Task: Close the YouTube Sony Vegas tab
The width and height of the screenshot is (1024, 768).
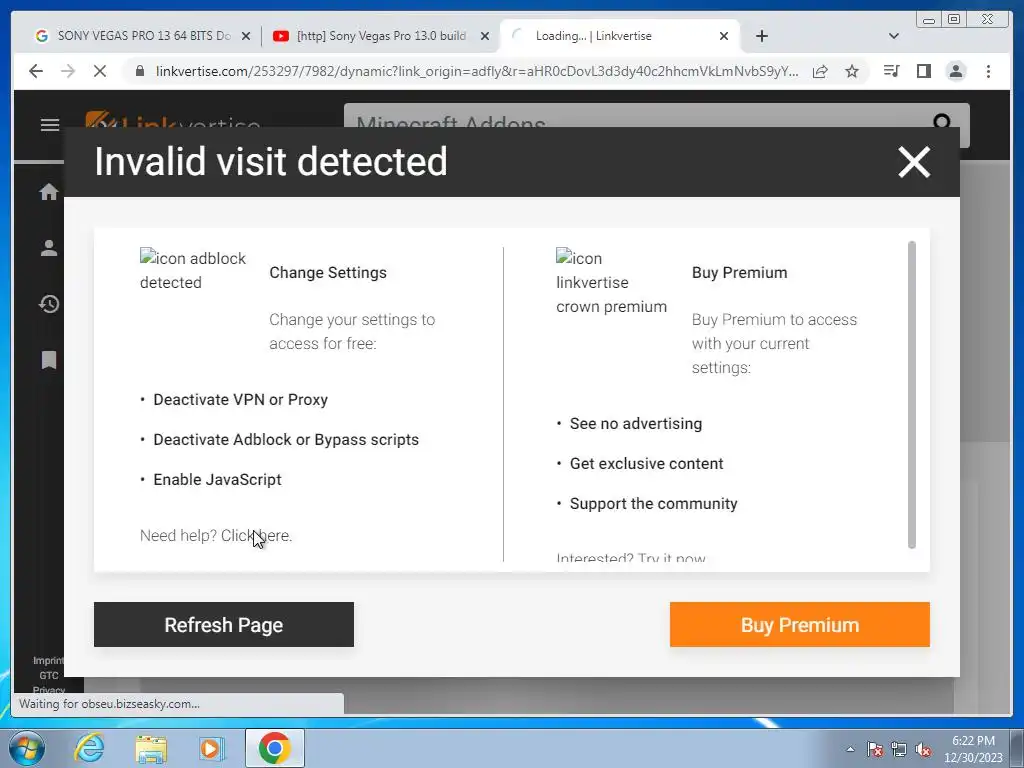Action: pos(485,36)
